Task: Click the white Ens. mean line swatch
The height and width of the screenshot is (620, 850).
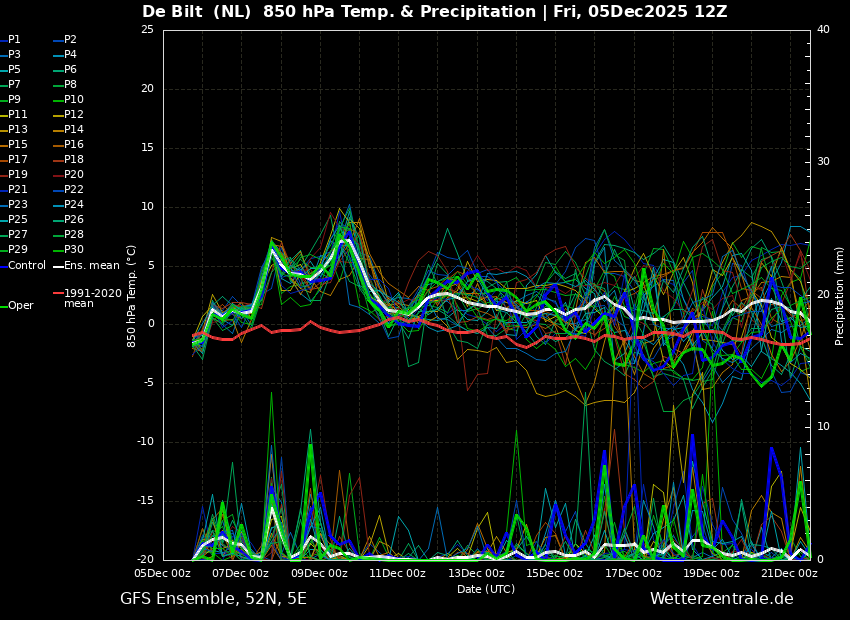Action: coord(57,266)
